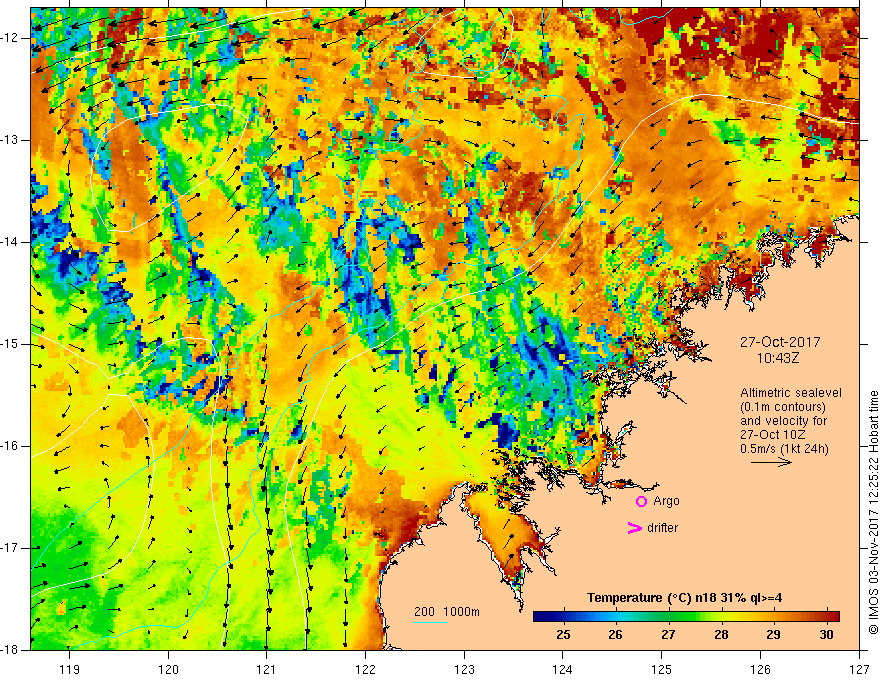
Task: Click longitude axis label 120
Action: [x=168, y=669]
